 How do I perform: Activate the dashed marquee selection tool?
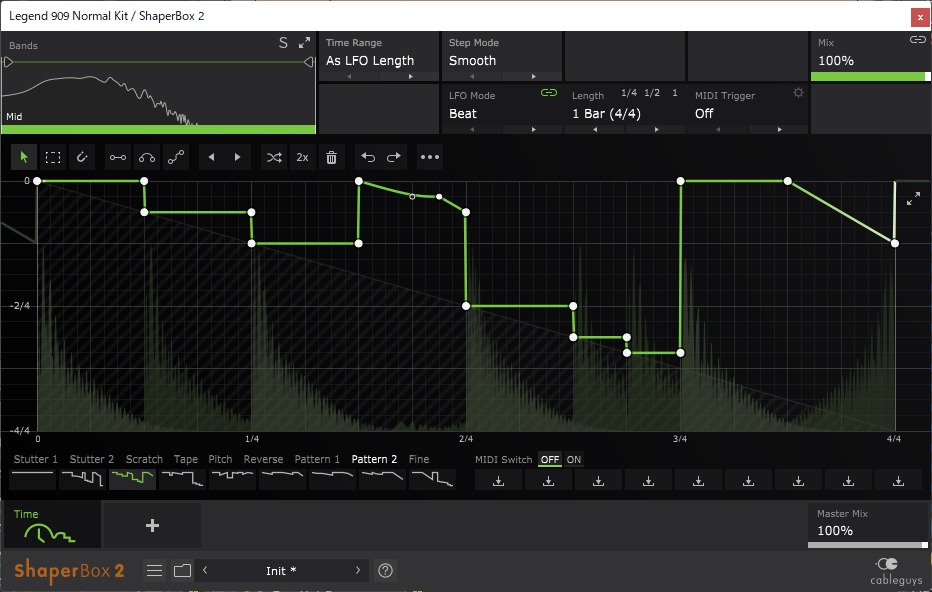53,158
